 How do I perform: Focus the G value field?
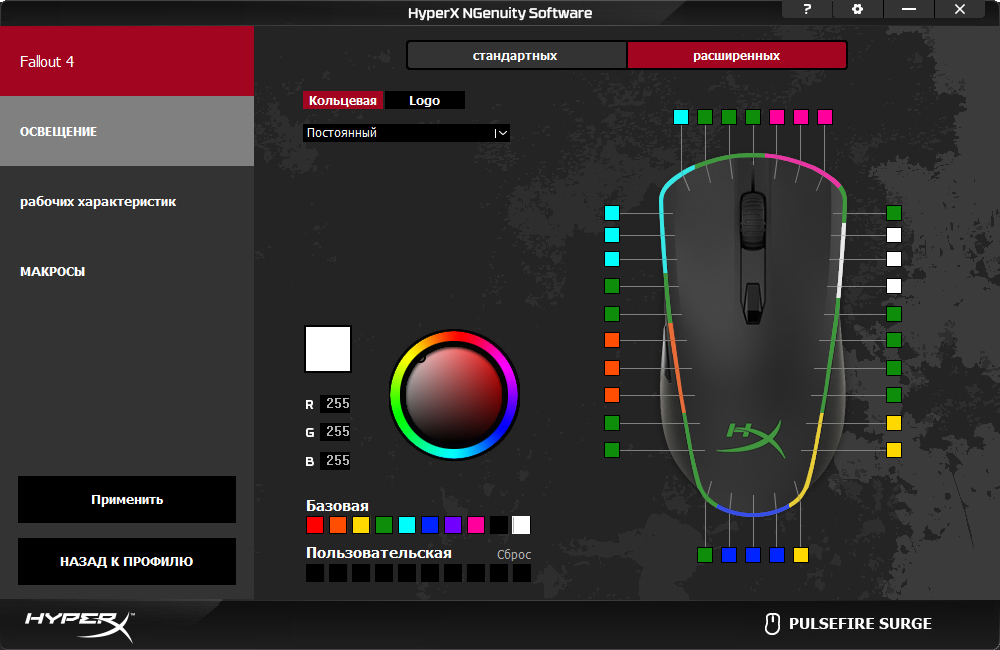coord(336,431)
